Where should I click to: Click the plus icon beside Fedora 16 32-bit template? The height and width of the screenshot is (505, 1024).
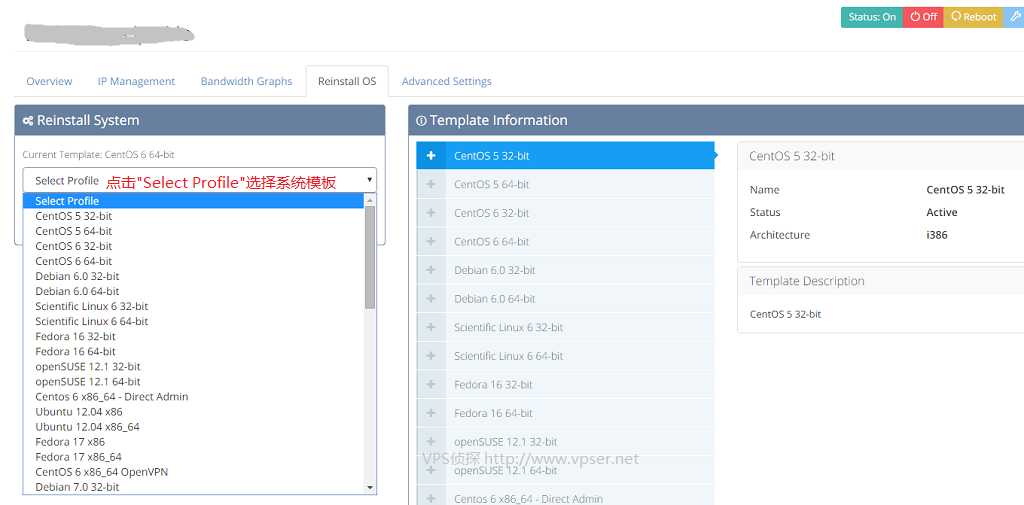[431, 385]
